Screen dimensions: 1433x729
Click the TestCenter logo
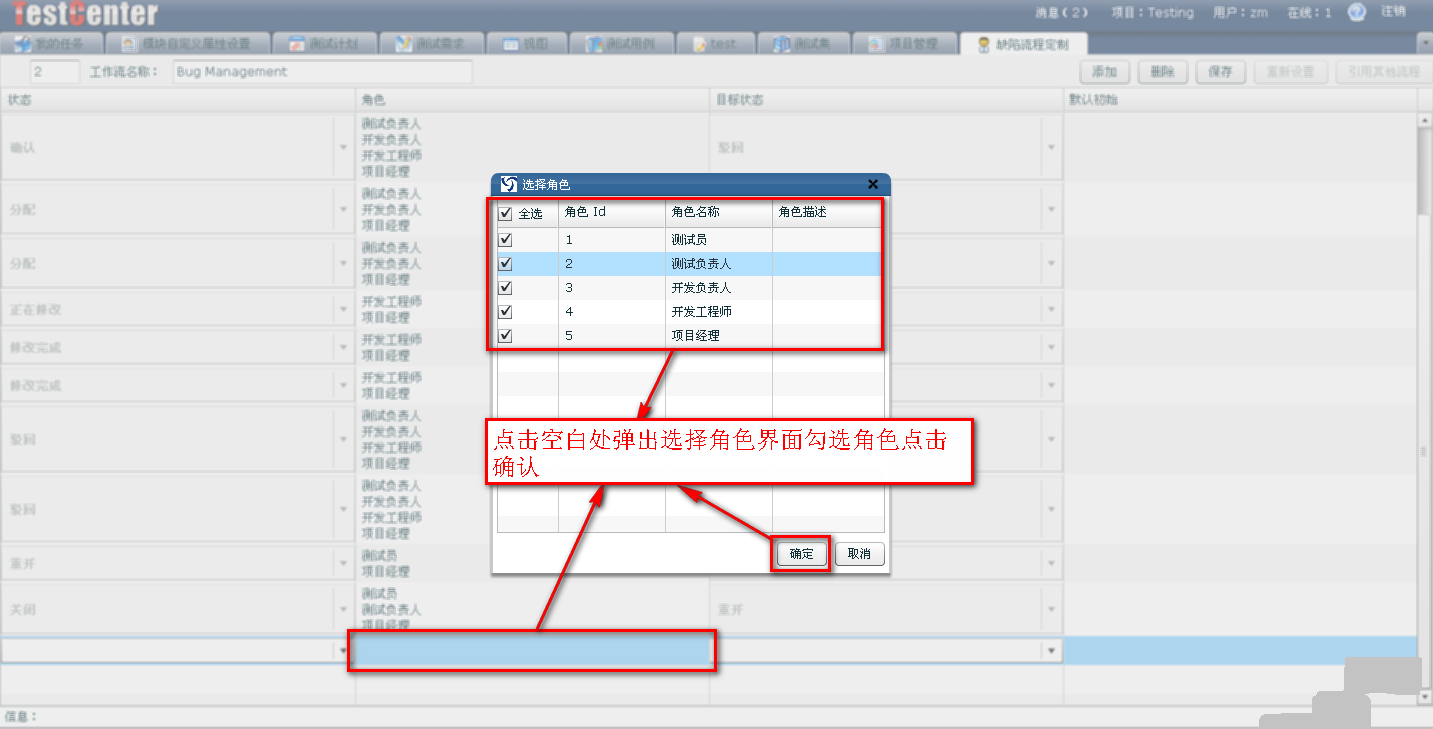pyautogui.click(x=84, y=13)
